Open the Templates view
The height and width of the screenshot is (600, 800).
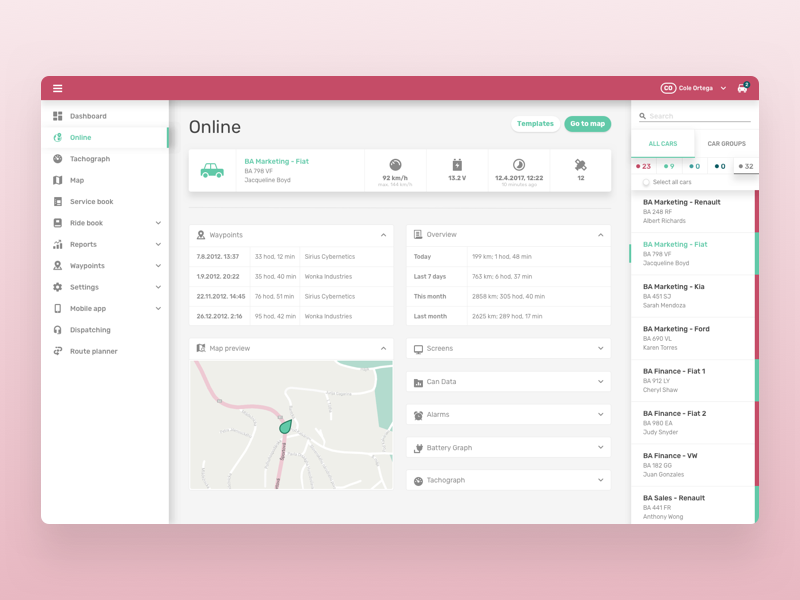[x=536, y=124]
